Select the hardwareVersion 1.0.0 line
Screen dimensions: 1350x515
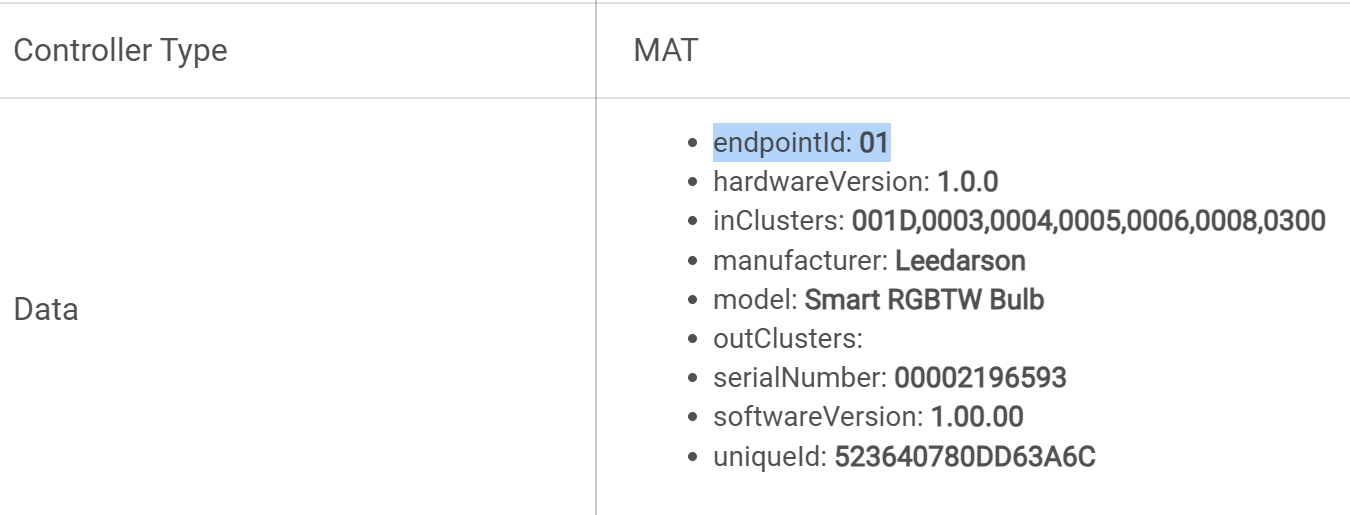(x=855, y=182)
